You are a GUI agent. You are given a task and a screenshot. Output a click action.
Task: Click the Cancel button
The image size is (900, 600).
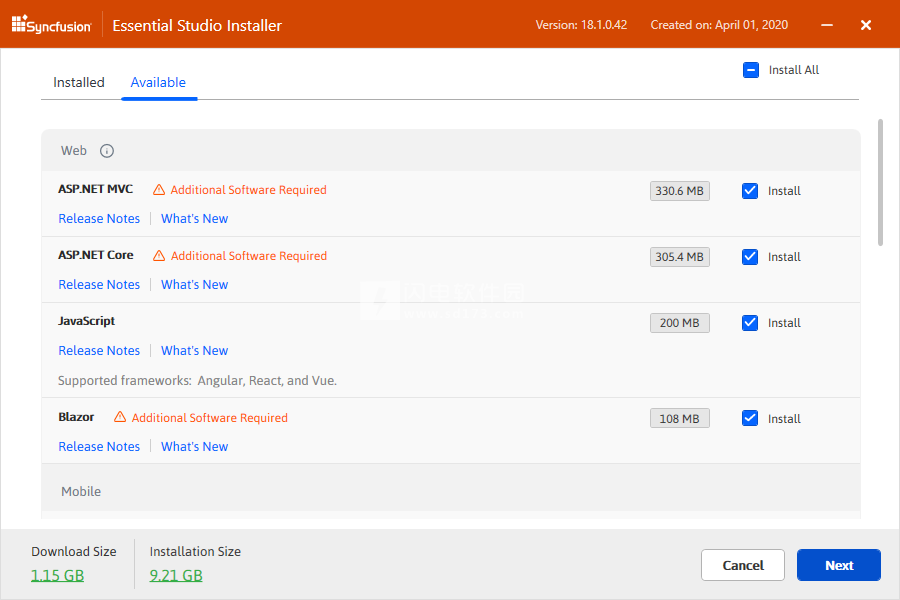[x=743, y=565]
